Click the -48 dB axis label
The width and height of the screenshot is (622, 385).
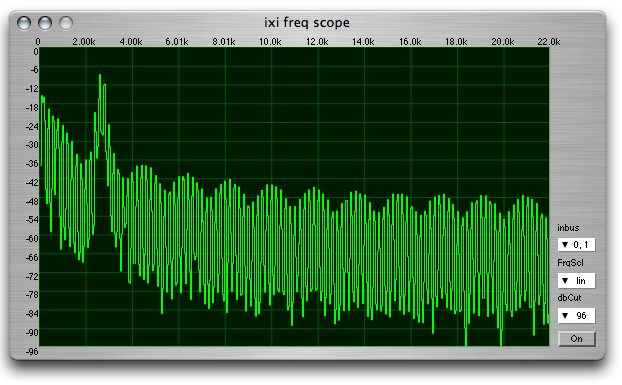[x=32, y=201]
